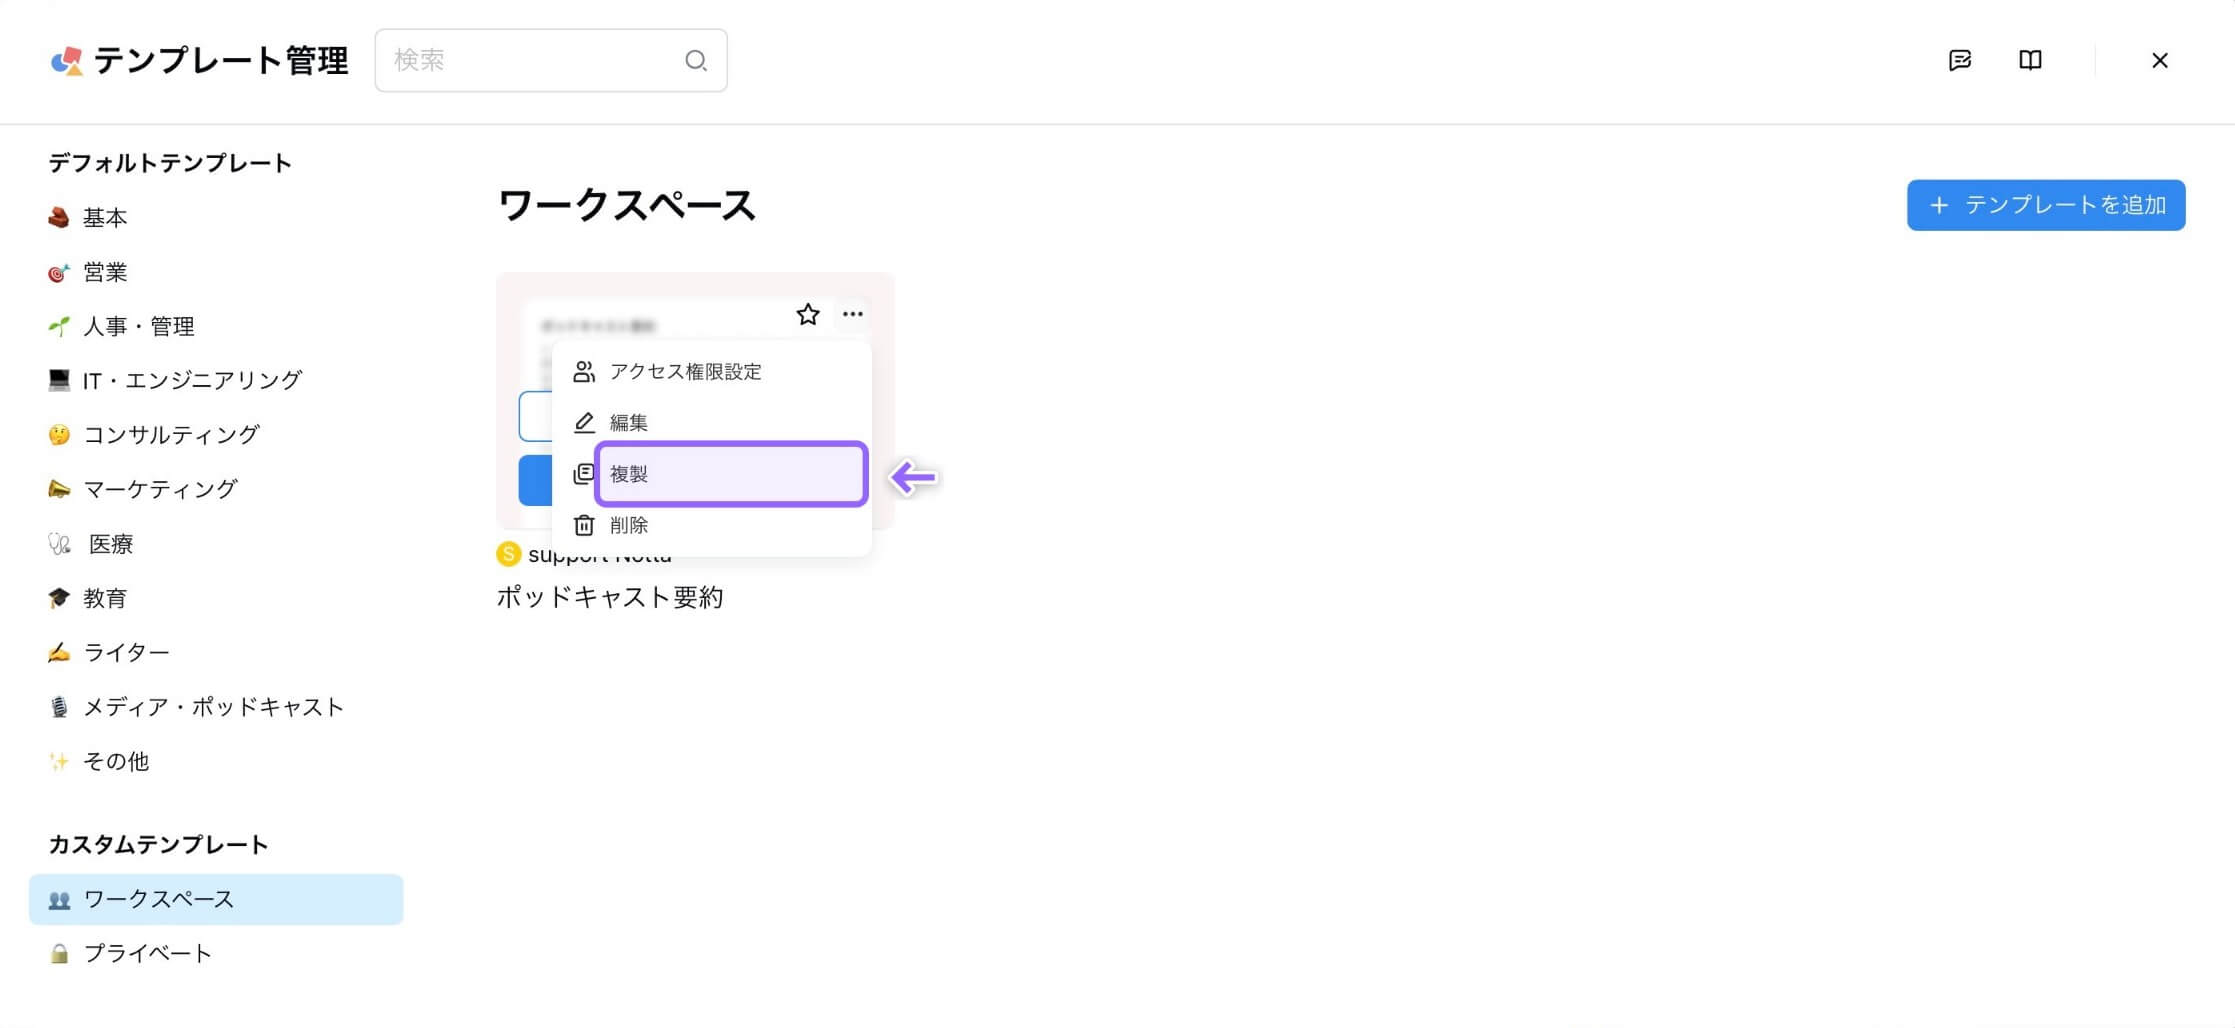This screenshot has width=2235, height=1028.
Task: Select 編集 in the context menu
Action: click(712, 423)
